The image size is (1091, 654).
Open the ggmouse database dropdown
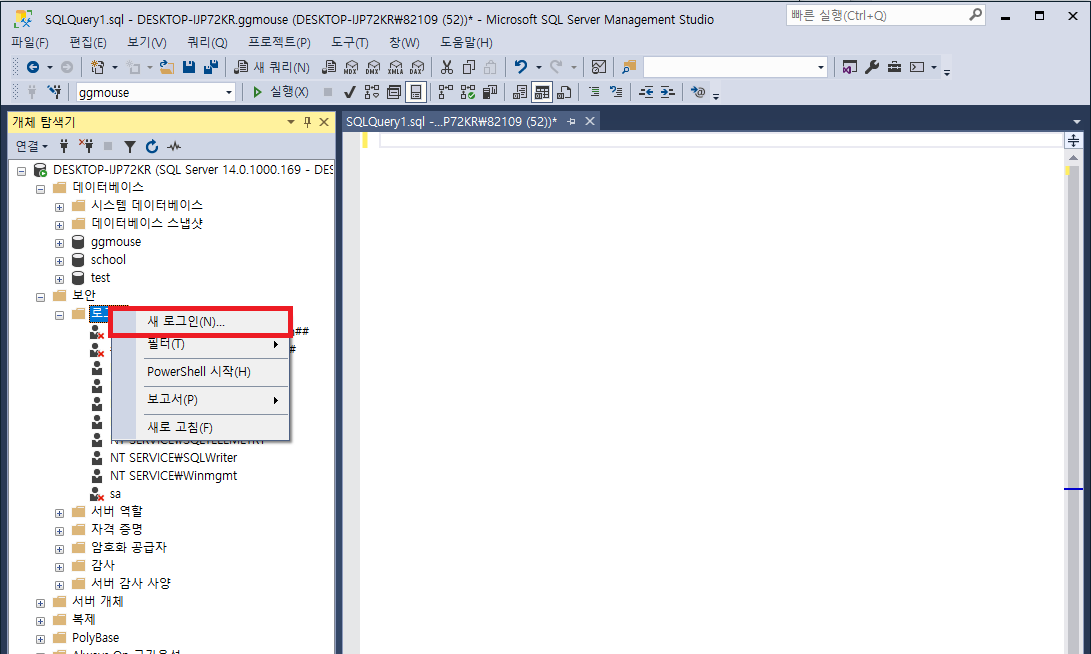point(228,93)
